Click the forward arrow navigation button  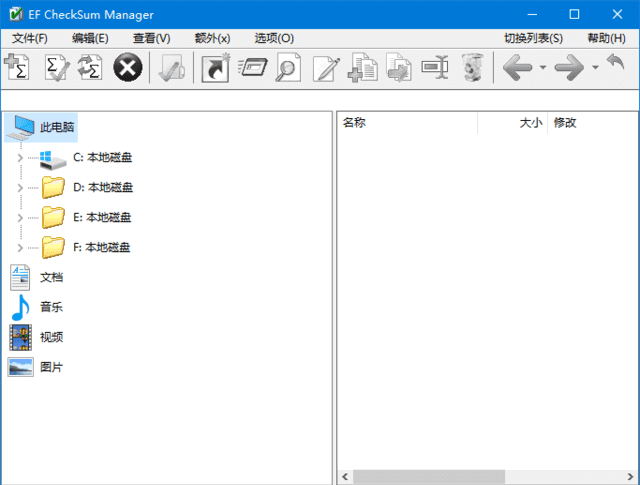[x=569, y=67]
